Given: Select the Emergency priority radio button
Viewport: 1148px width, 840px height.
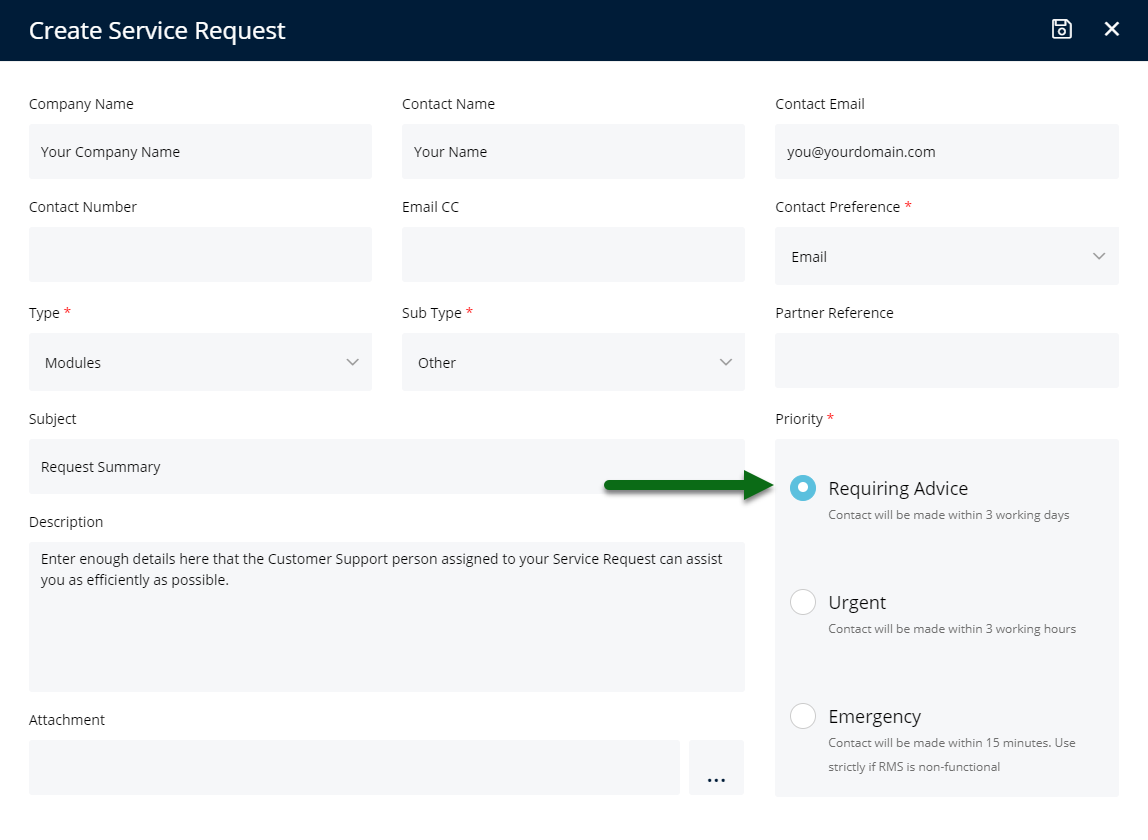Looking at the screenshot, I should 803,716.
